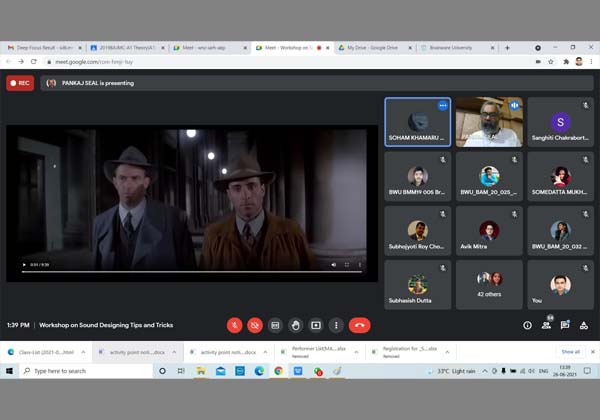Image resolution: width=600 pixels, height=420 pixels.
Task: Toggle the turned-off camera button
Action: coord(254,325)
